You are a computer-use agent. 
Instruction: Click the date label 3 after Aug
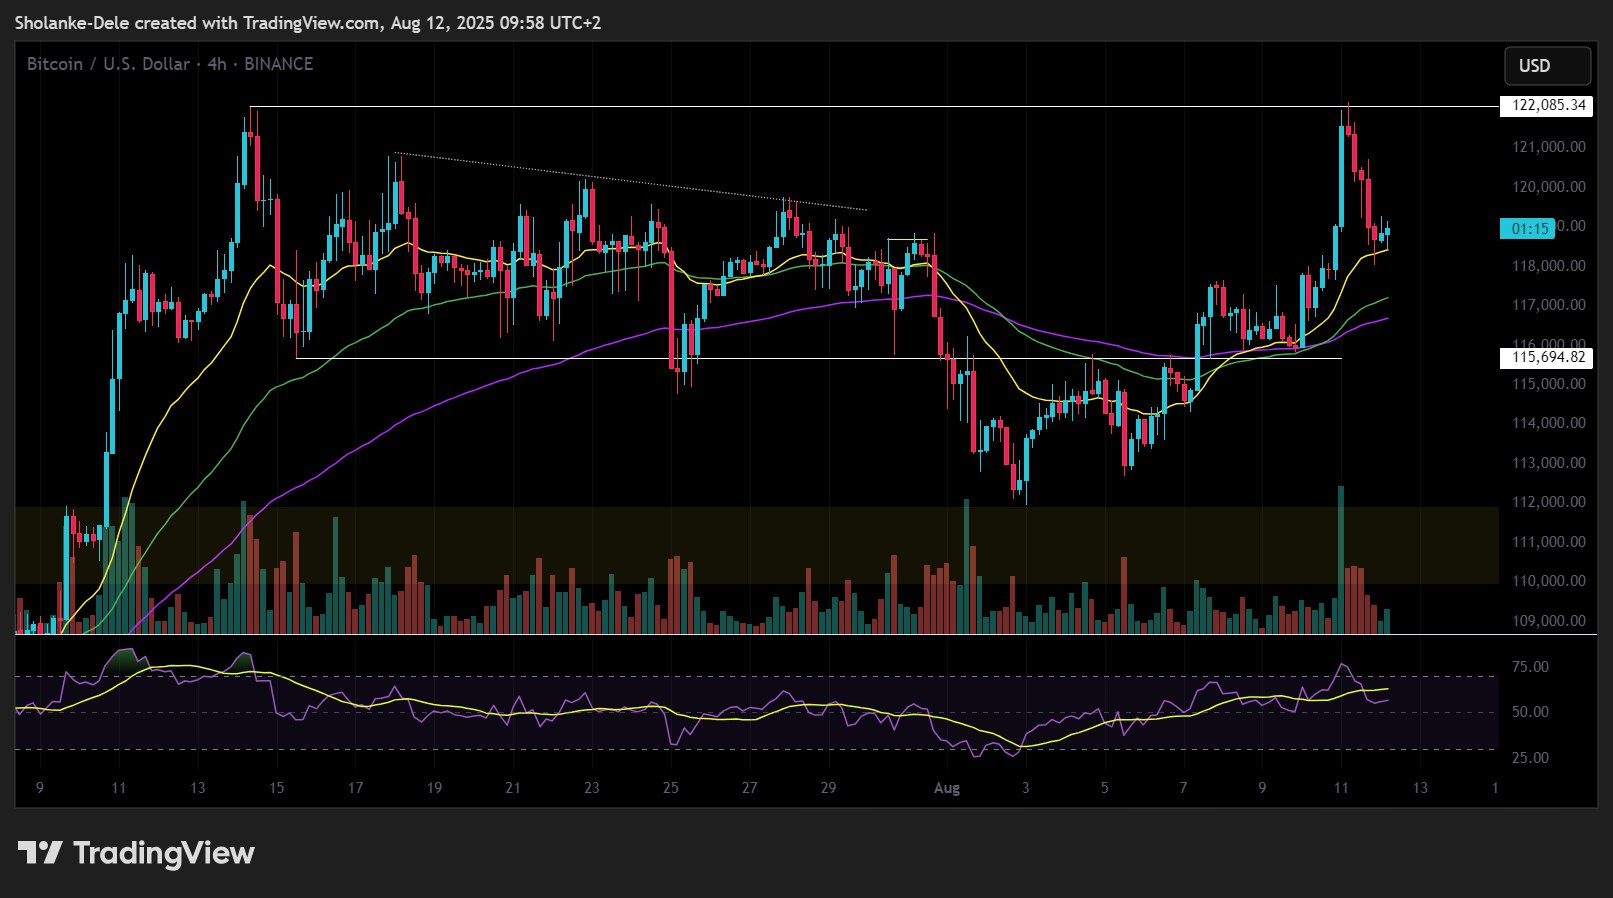point(1026,788)
